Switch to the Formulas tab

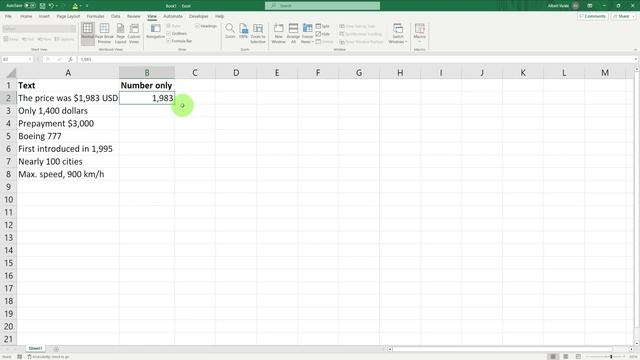click(96, 16)
